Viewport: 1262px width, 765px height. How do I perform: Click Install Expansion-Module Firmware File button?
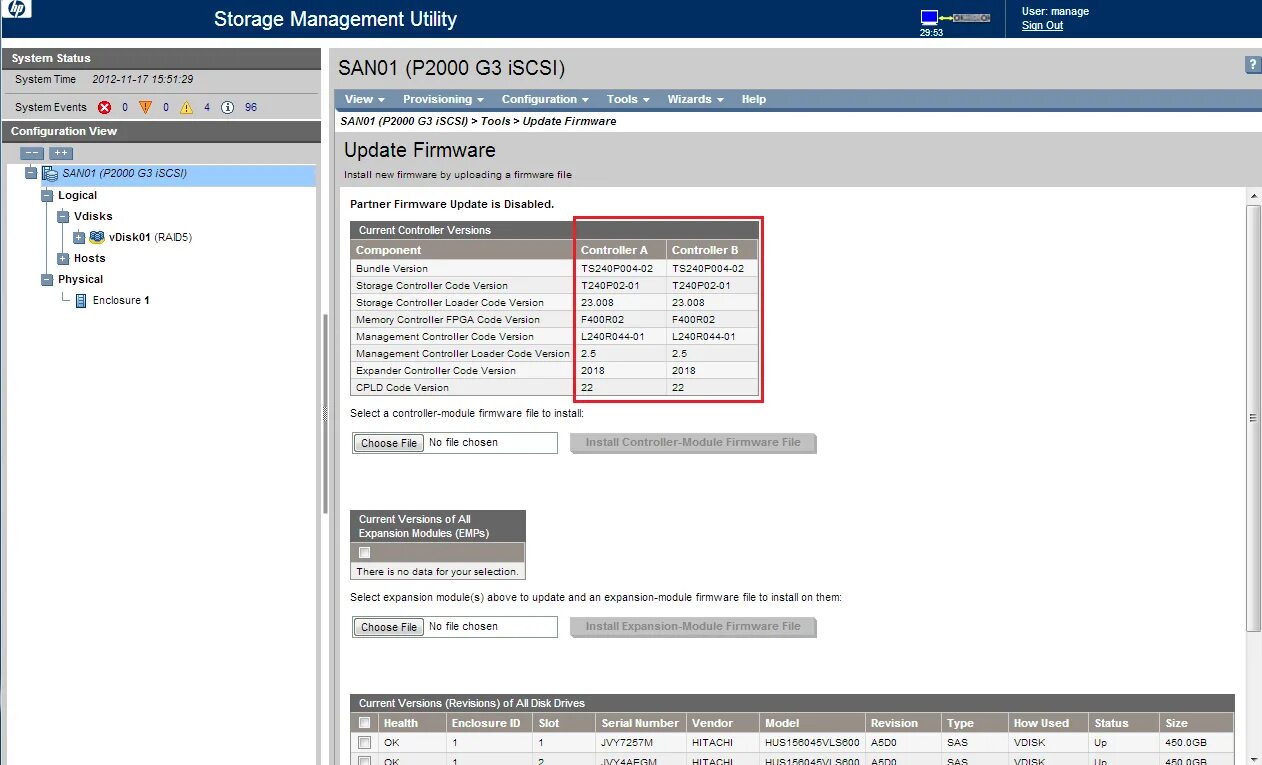coord(693,626)
